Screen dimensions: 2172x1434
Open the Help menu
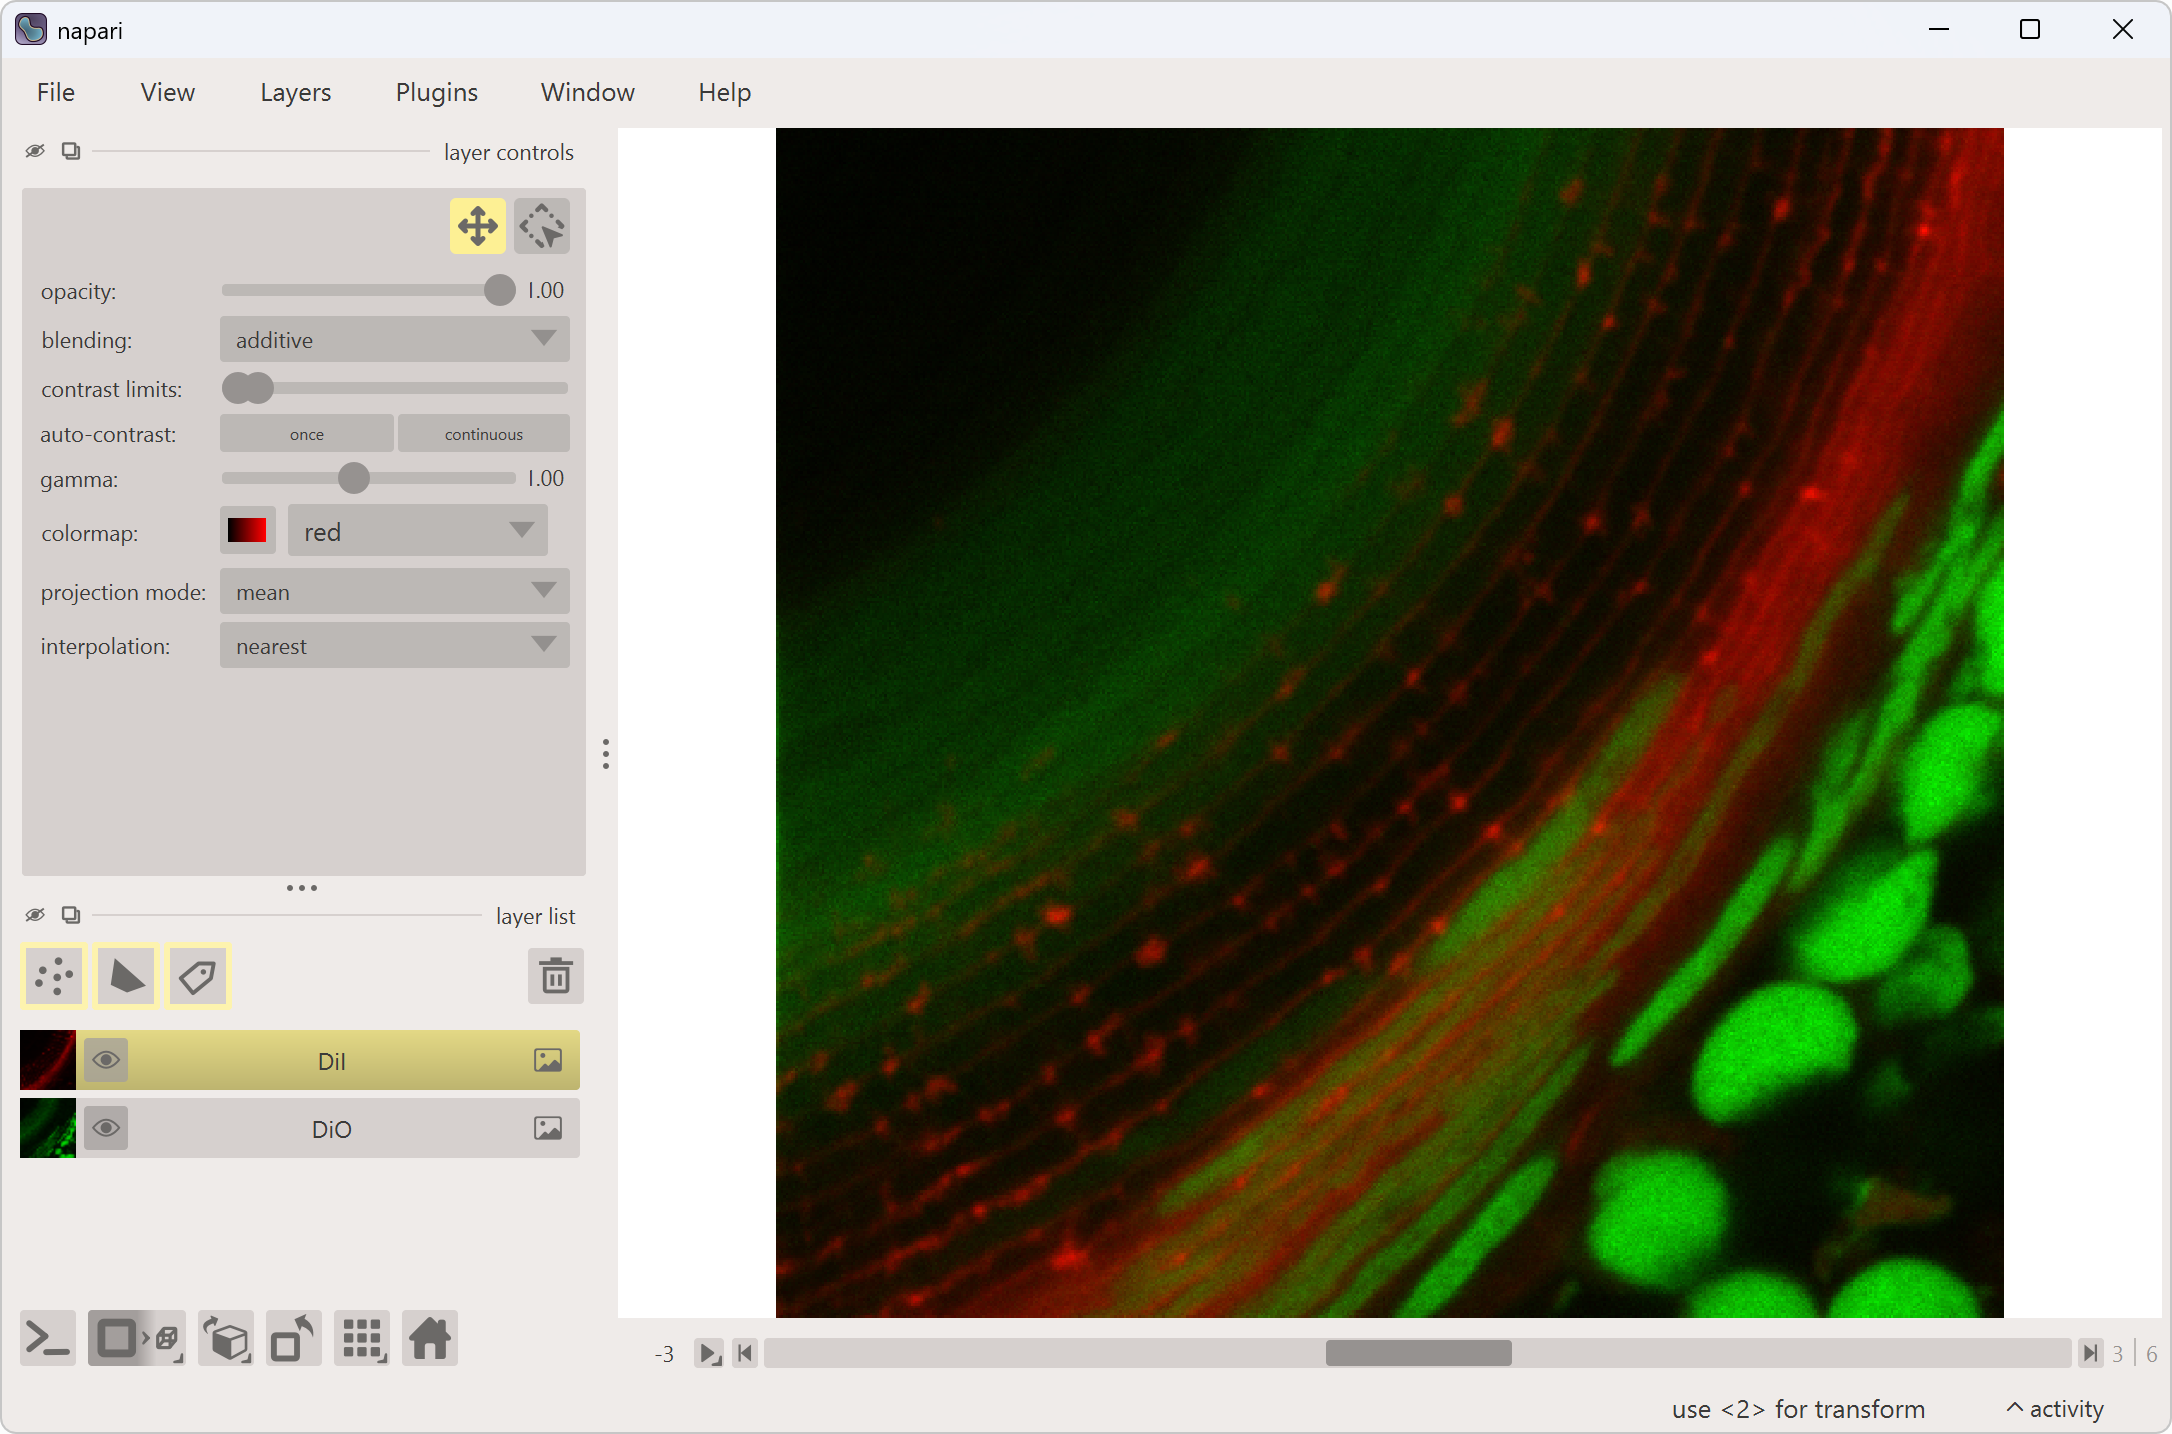pos(725,92)
